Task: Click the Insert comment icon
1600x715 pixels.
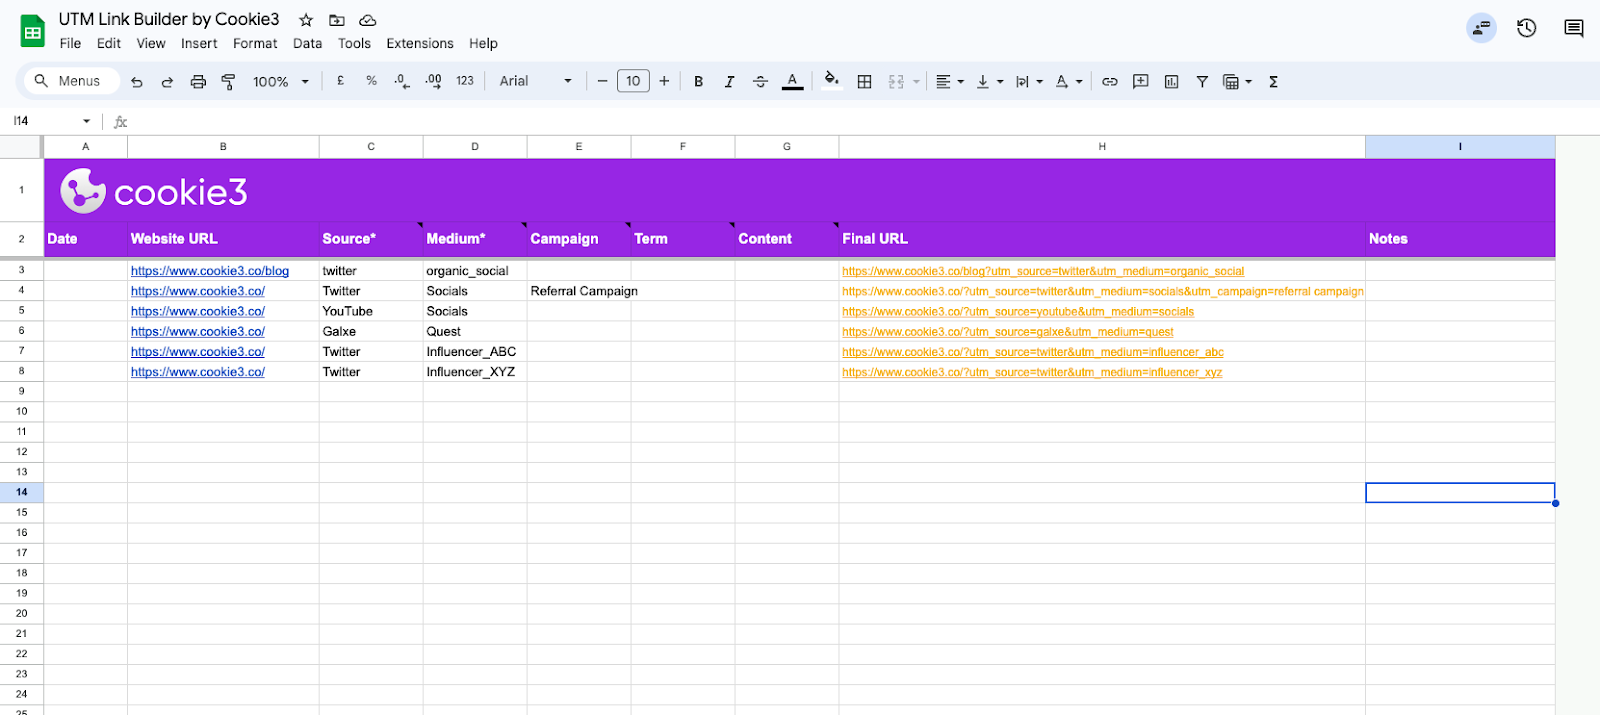Action: 1141,82
